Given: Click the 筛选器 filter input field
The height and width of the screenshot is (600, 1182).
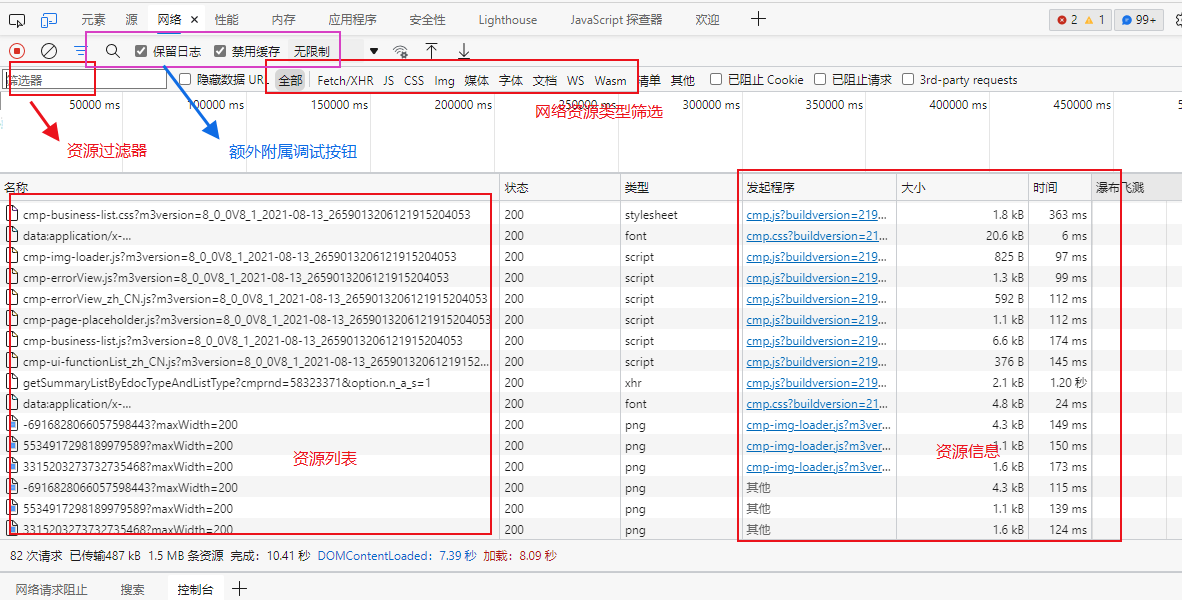Looking at the screenshot, I should click(86, 80).
